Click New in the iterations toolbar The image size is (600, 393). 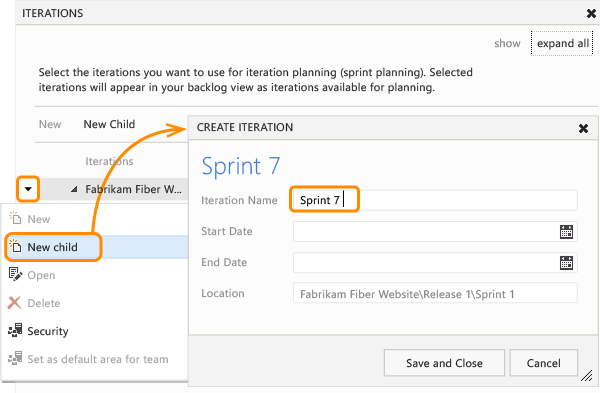click(50, 124)
